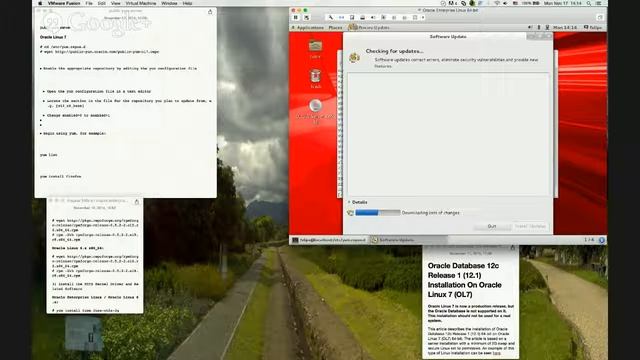Click the macOS volume icon
This screenshot has width=640, height=360.
(x=505, y=3)
